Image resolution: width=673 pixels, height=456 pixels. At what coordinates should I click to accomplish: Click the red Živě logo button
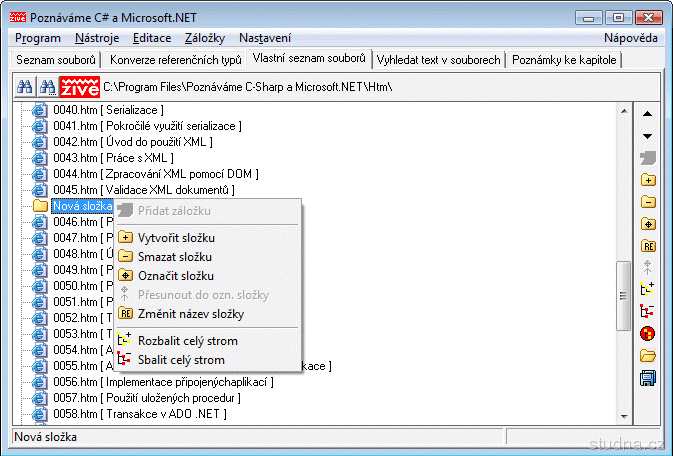tap(79, 87)
